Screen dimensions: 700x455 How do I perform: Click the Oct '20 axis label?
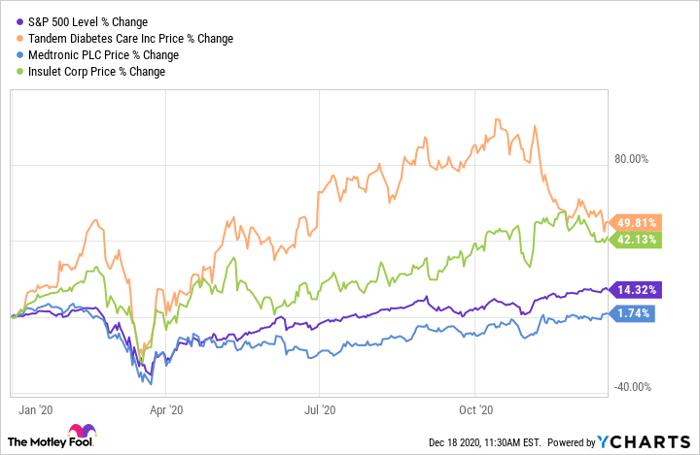click(x=474, y=408)
